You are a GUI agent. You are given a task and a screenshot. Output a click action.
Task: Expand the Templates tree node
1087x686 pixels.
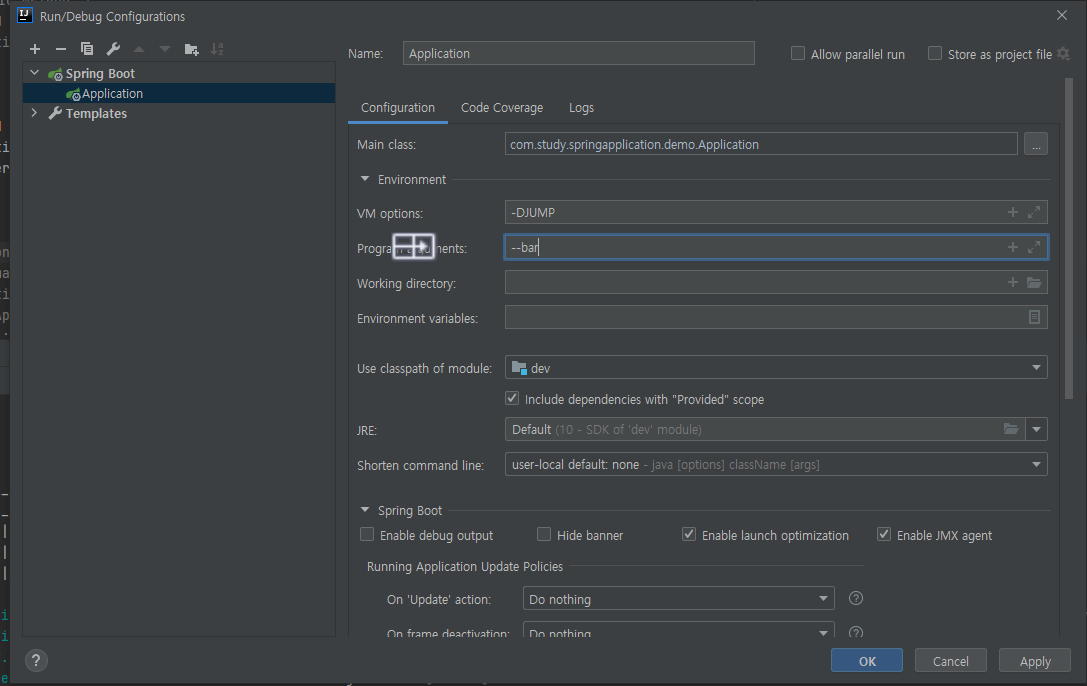pyautogui.click(x=35, y=112)
